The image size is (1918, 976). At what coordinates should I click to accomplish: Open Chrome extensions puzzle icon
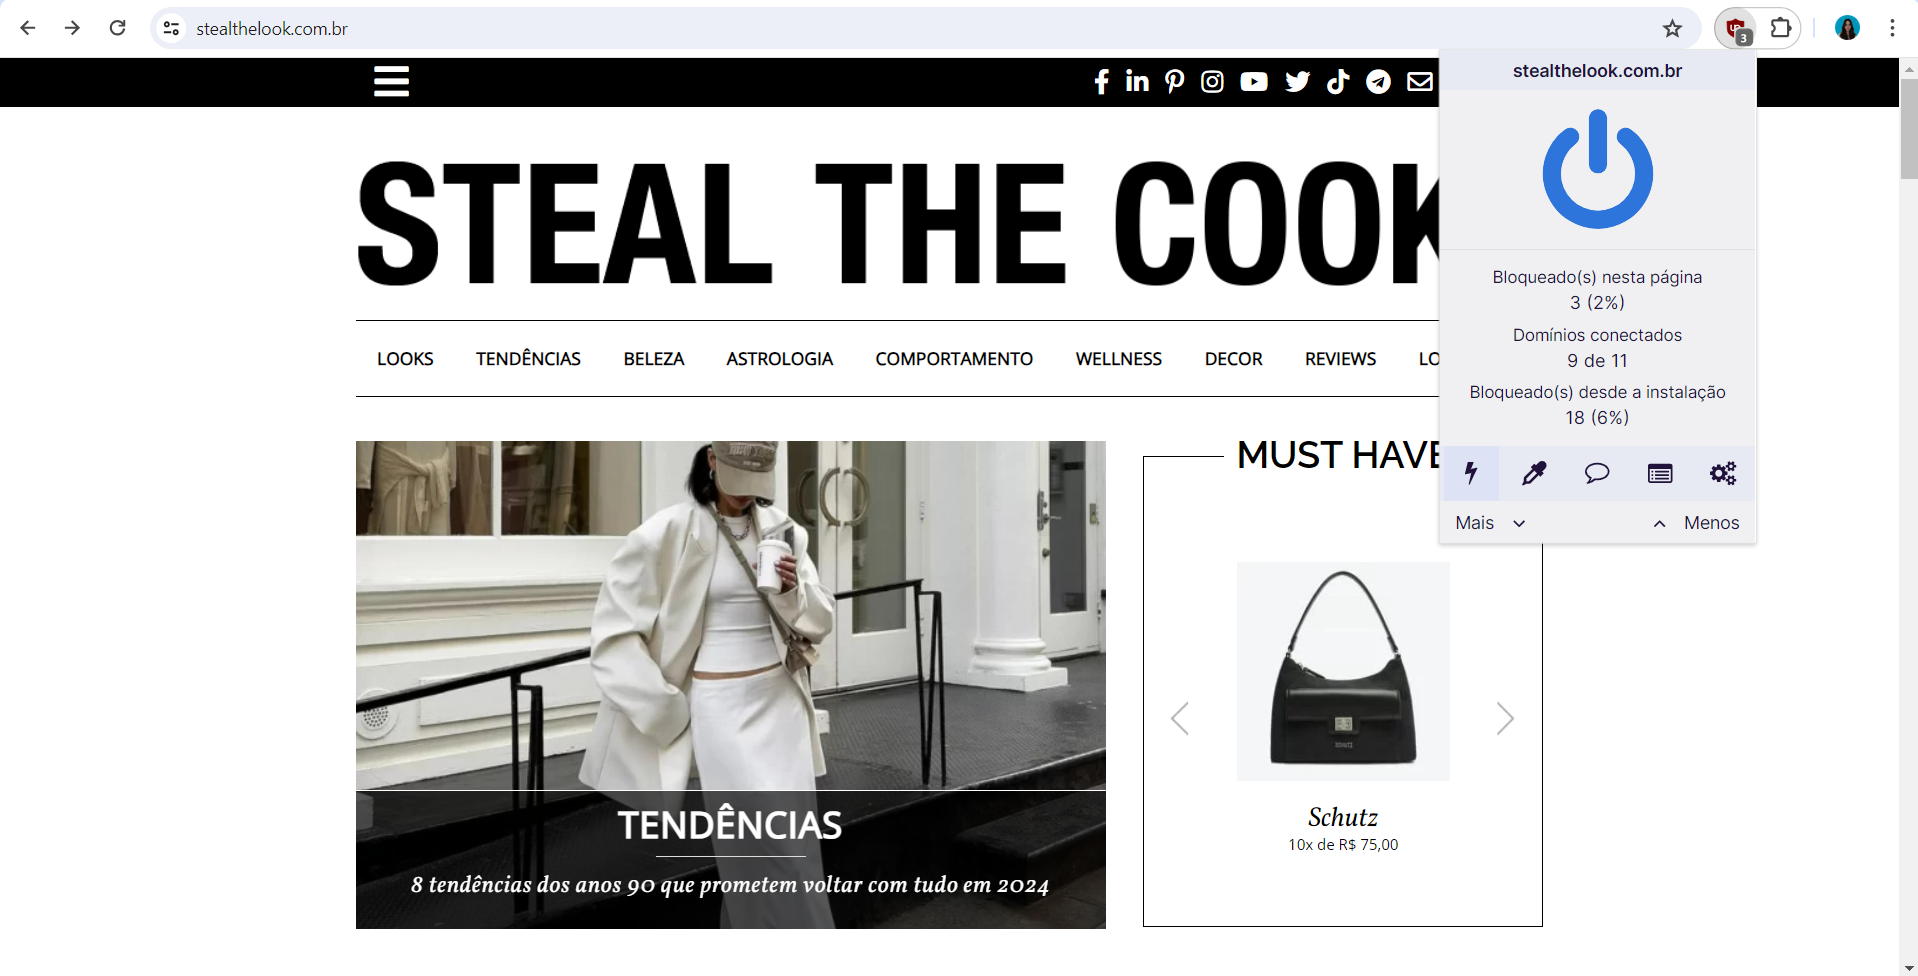point(1781,28)
